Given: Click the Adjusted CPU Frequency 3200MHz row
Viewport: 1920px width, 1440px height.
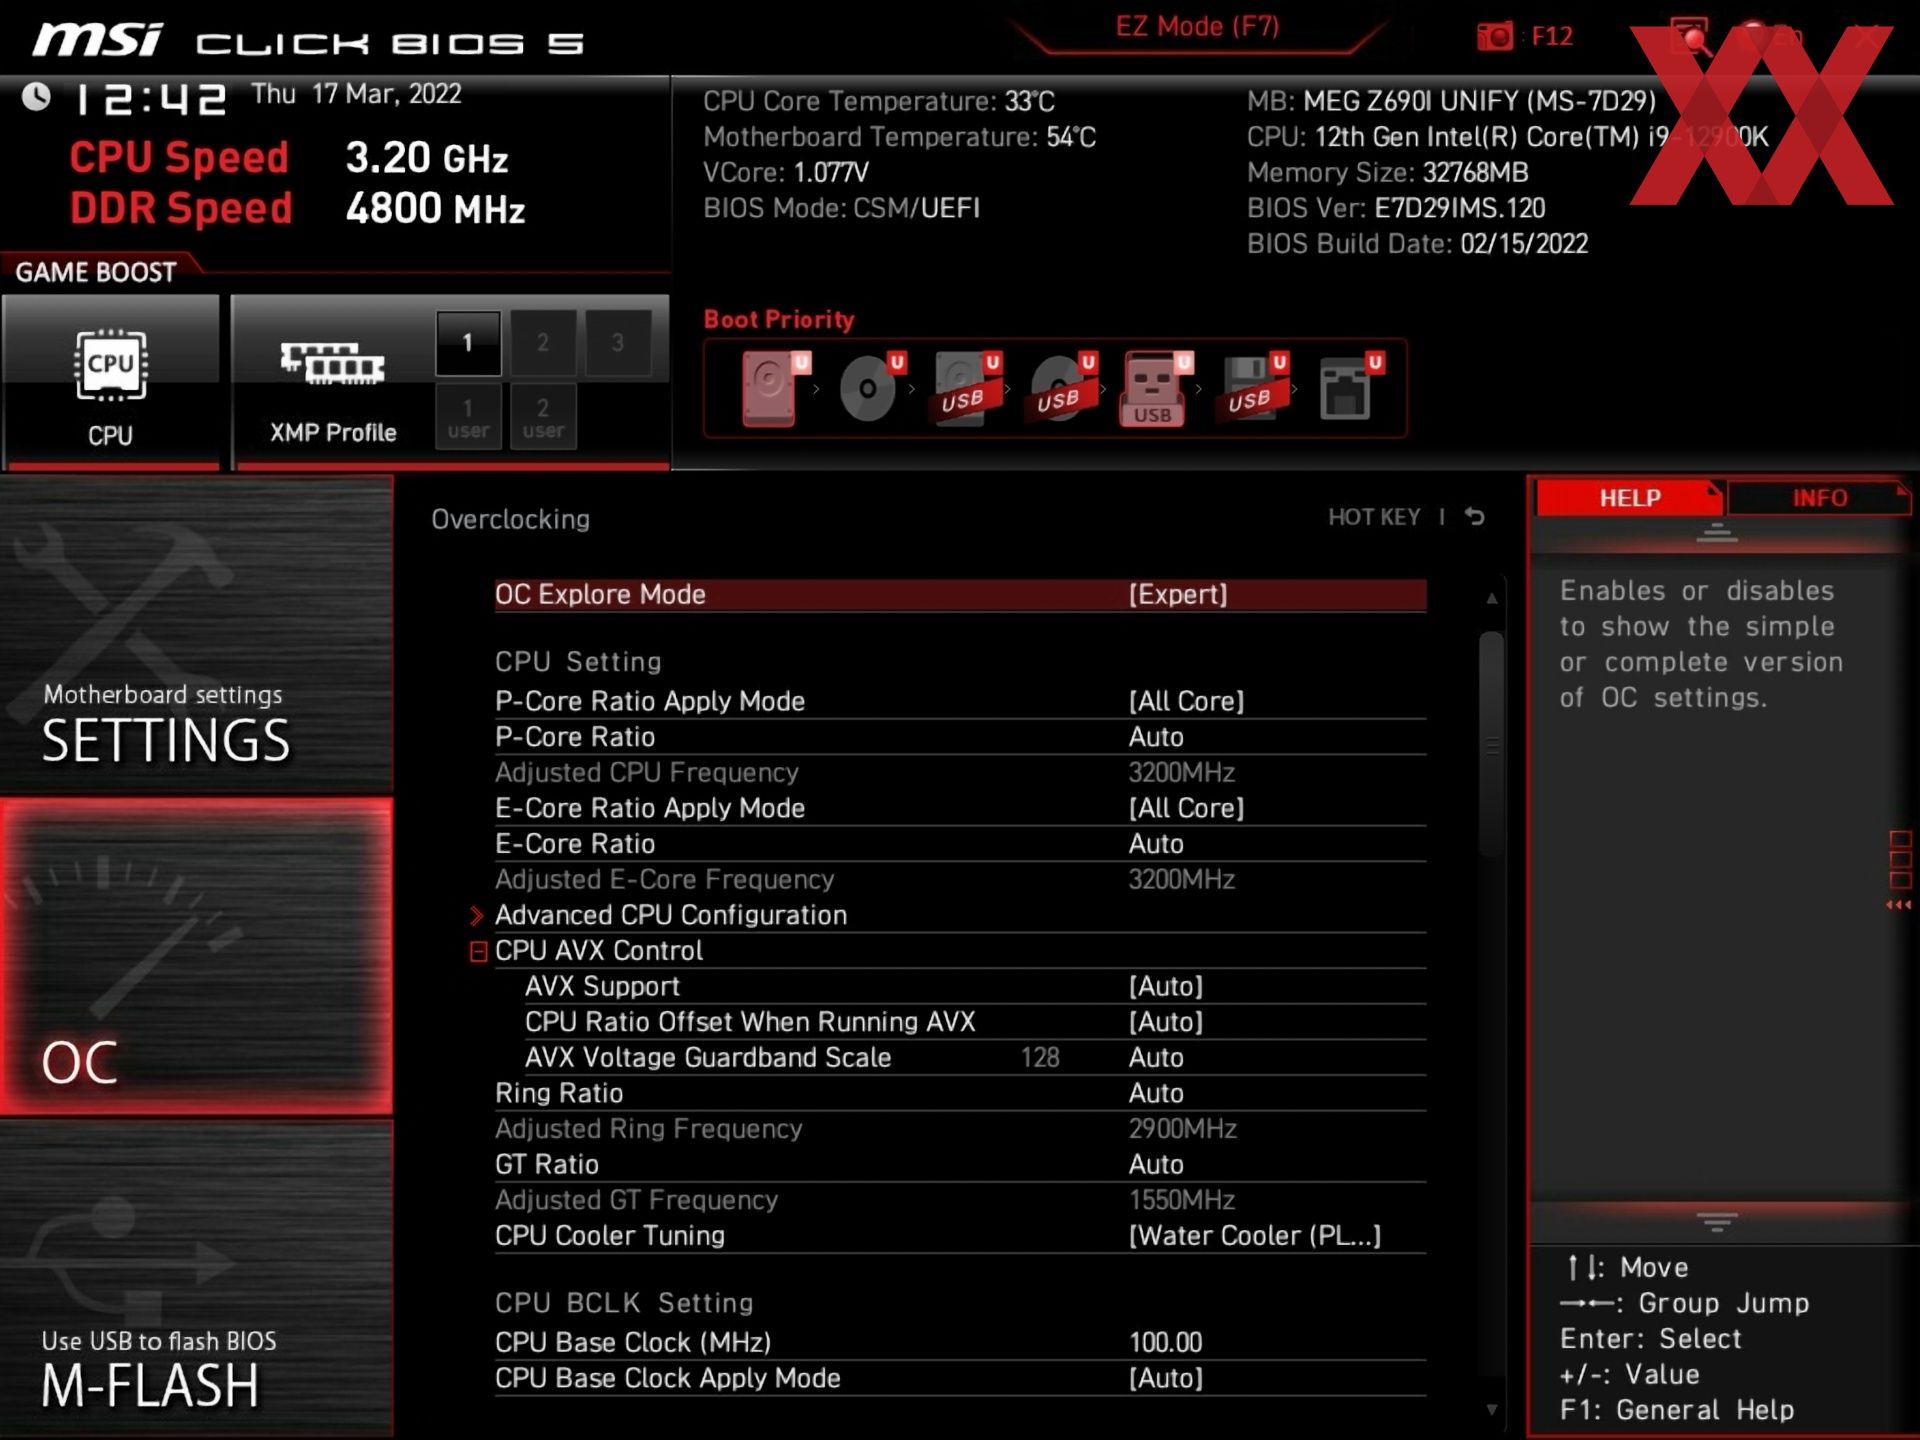Looking at the screenshot, I should point(960,773).
